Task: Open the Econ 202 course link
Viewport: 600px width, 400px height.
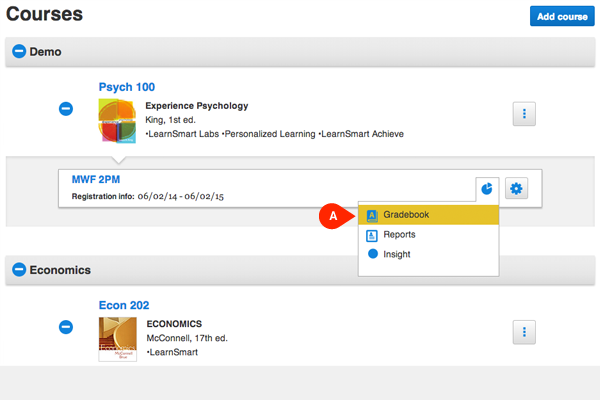Action: 124,305
